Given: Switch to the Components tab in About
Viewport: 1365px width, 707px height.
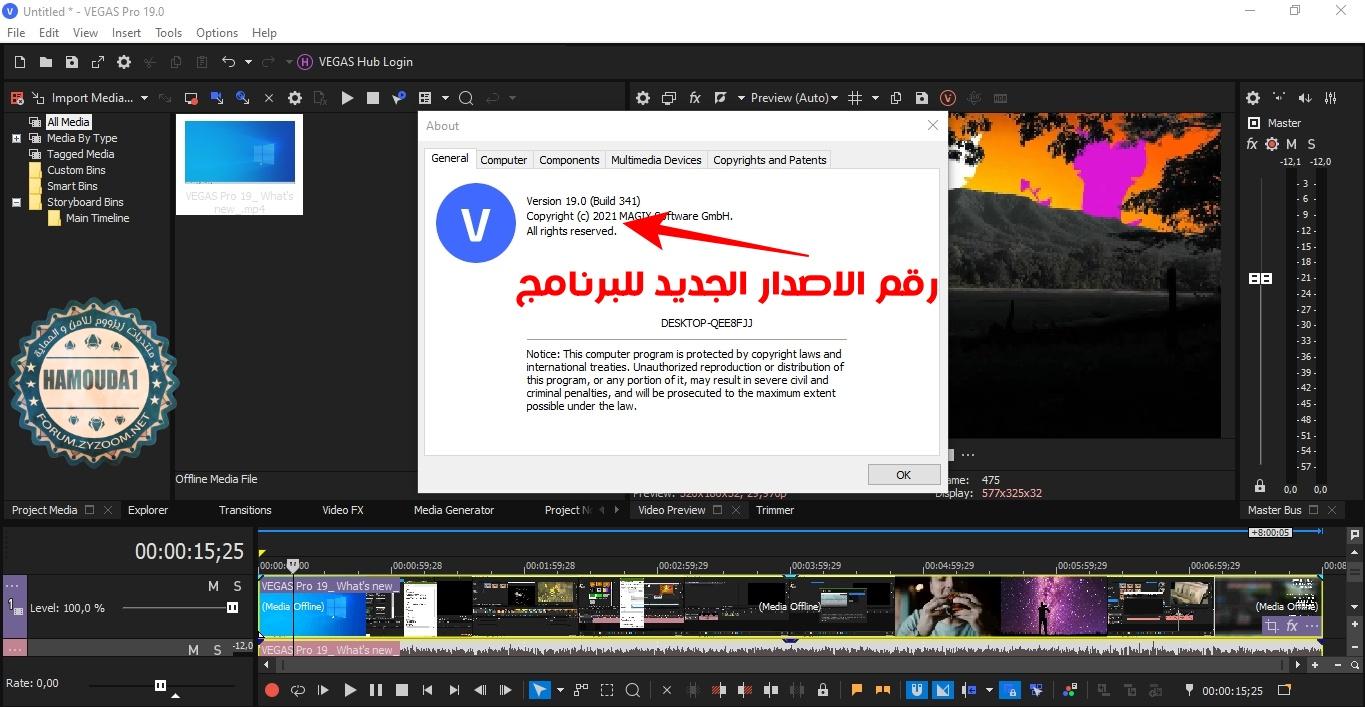Looking at the screenshot, I should tap(569, 160).
